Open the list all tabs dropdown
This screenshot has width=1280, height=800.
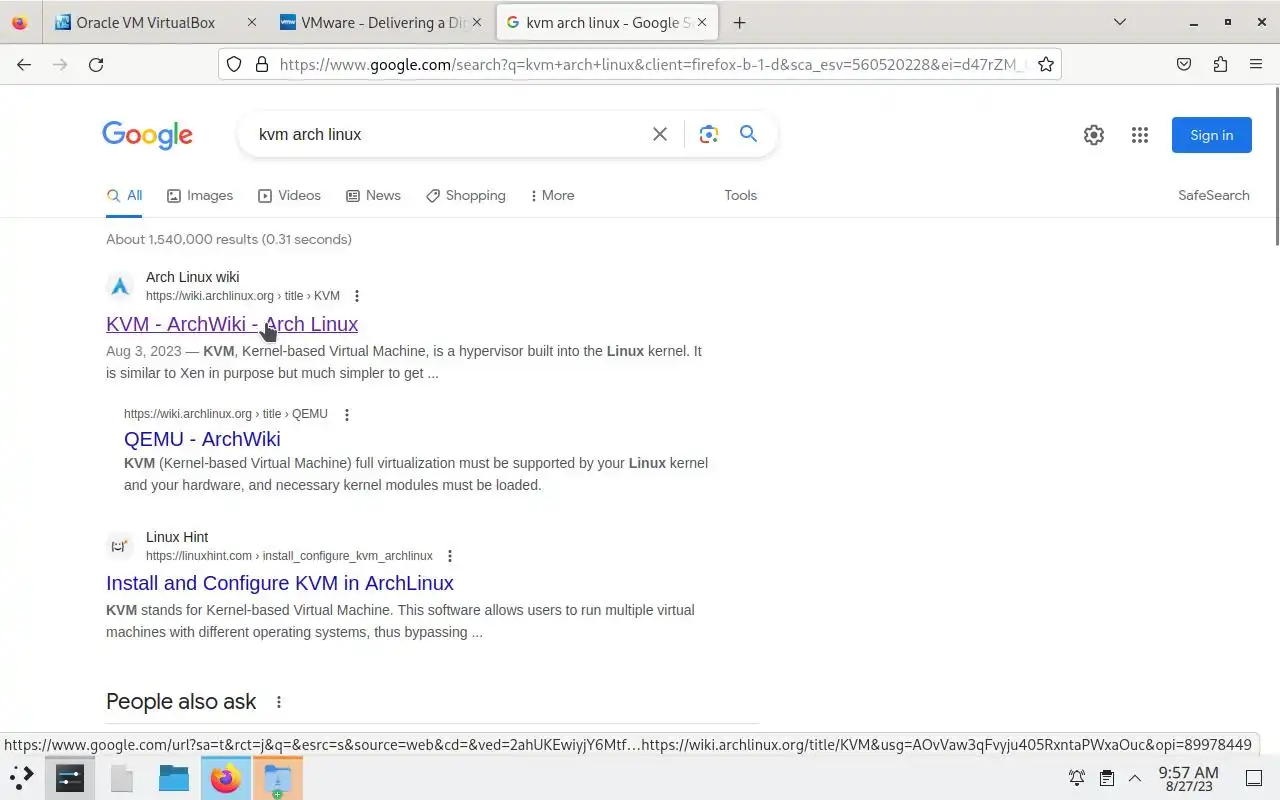[1119, 22]
